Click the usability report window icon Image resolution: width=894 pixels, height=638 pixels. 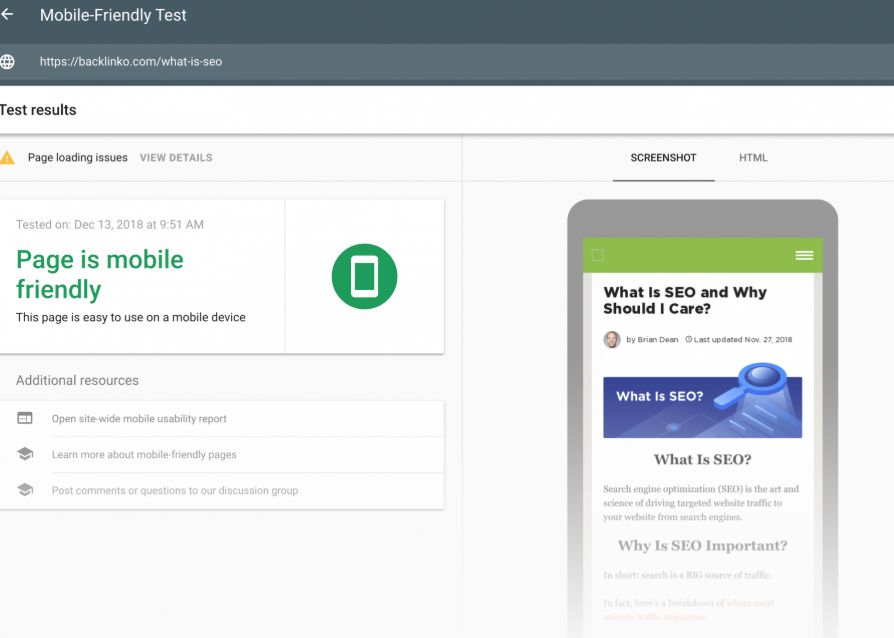[25, 418]
